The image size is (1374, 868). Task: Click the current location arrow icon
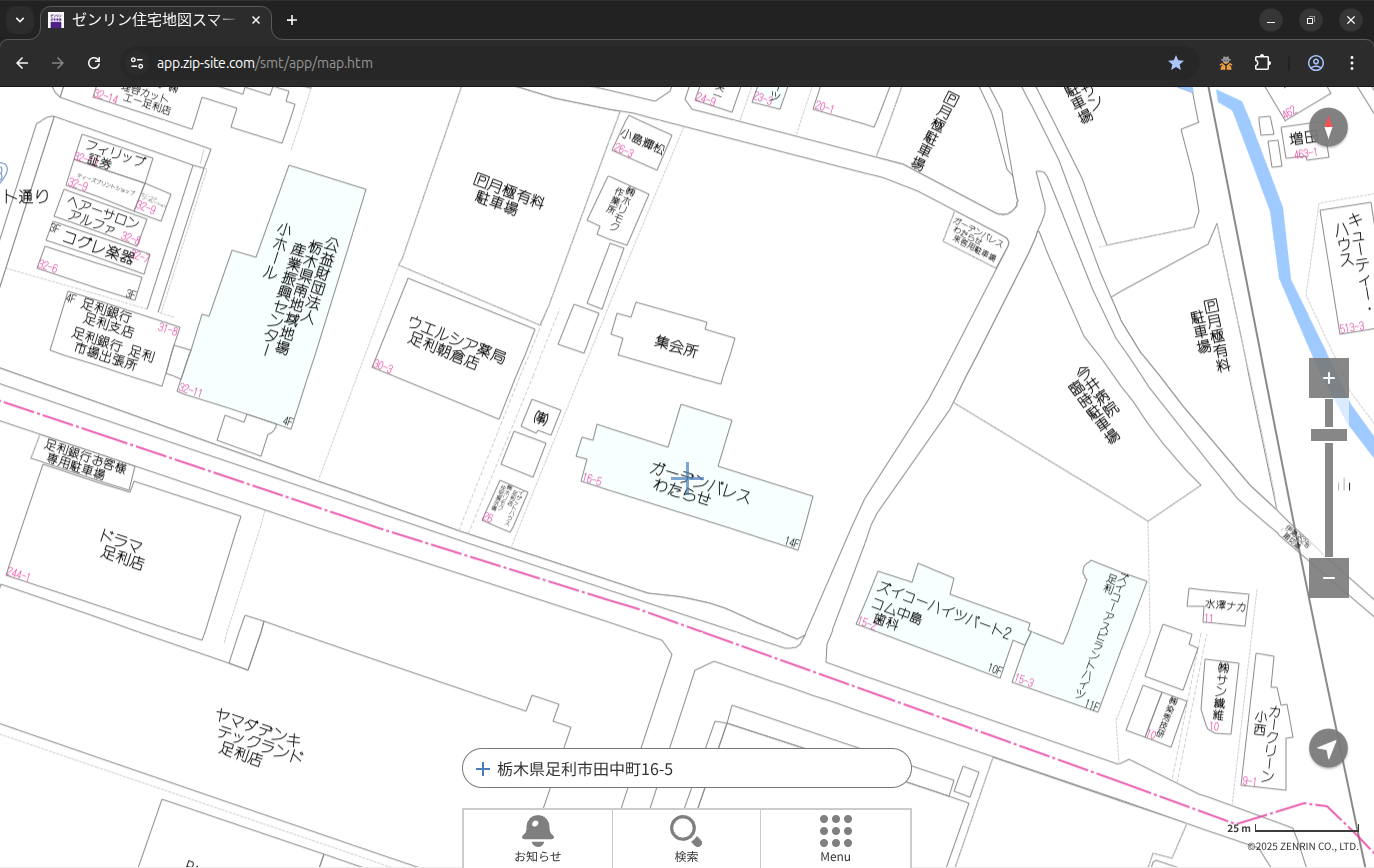[x=1328, y=748]
